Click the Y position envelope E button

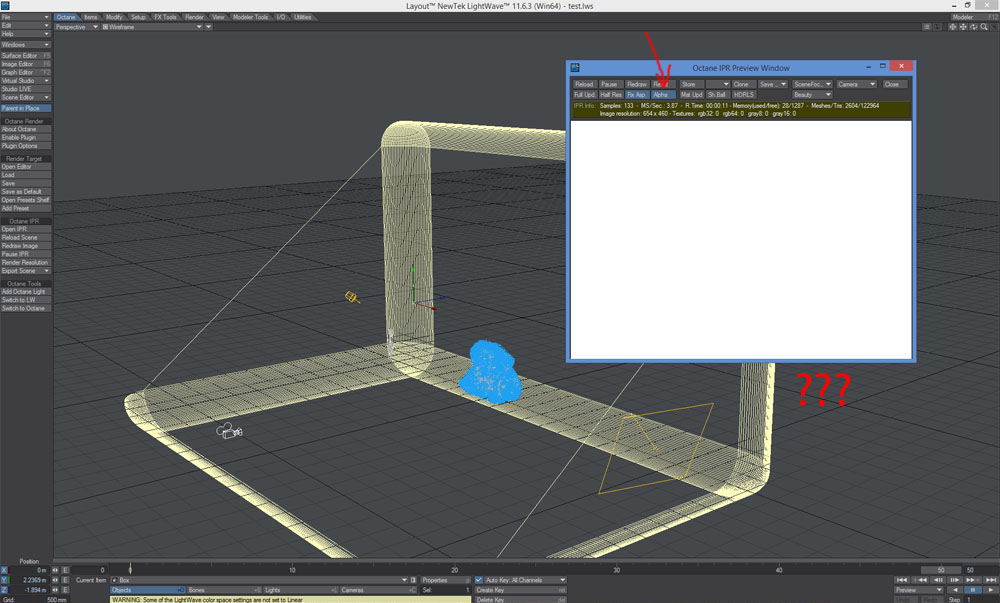(x=65, y=580)
